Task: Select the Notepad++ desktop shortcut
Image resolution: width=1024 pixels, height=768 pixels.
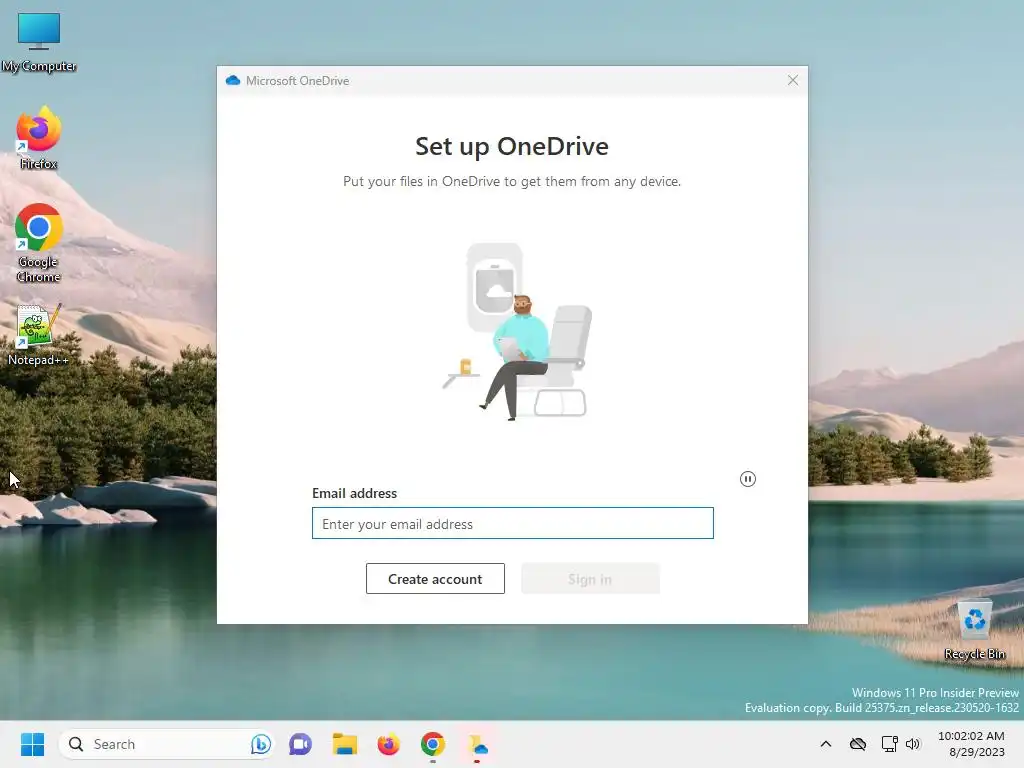Action: pyautogui.click(x=39, y=334)
